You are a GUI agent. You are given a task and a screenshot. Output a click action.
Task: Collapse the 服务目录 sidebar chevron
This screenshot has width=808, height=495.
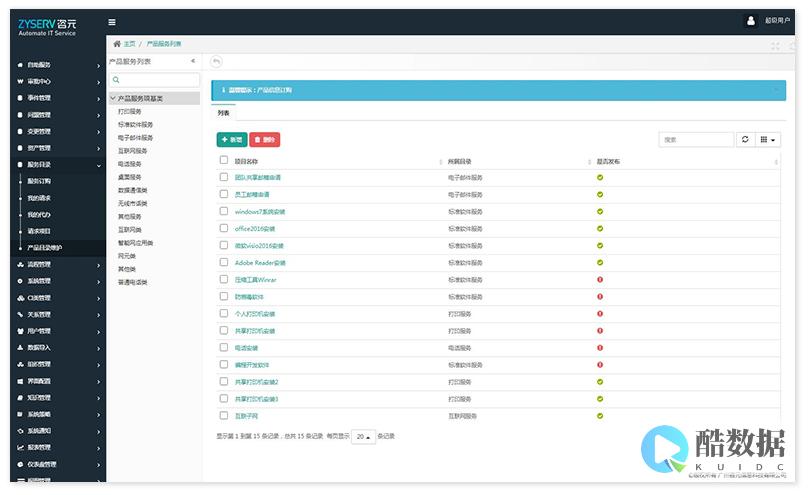pyautogui.click(x=98, y=165)
